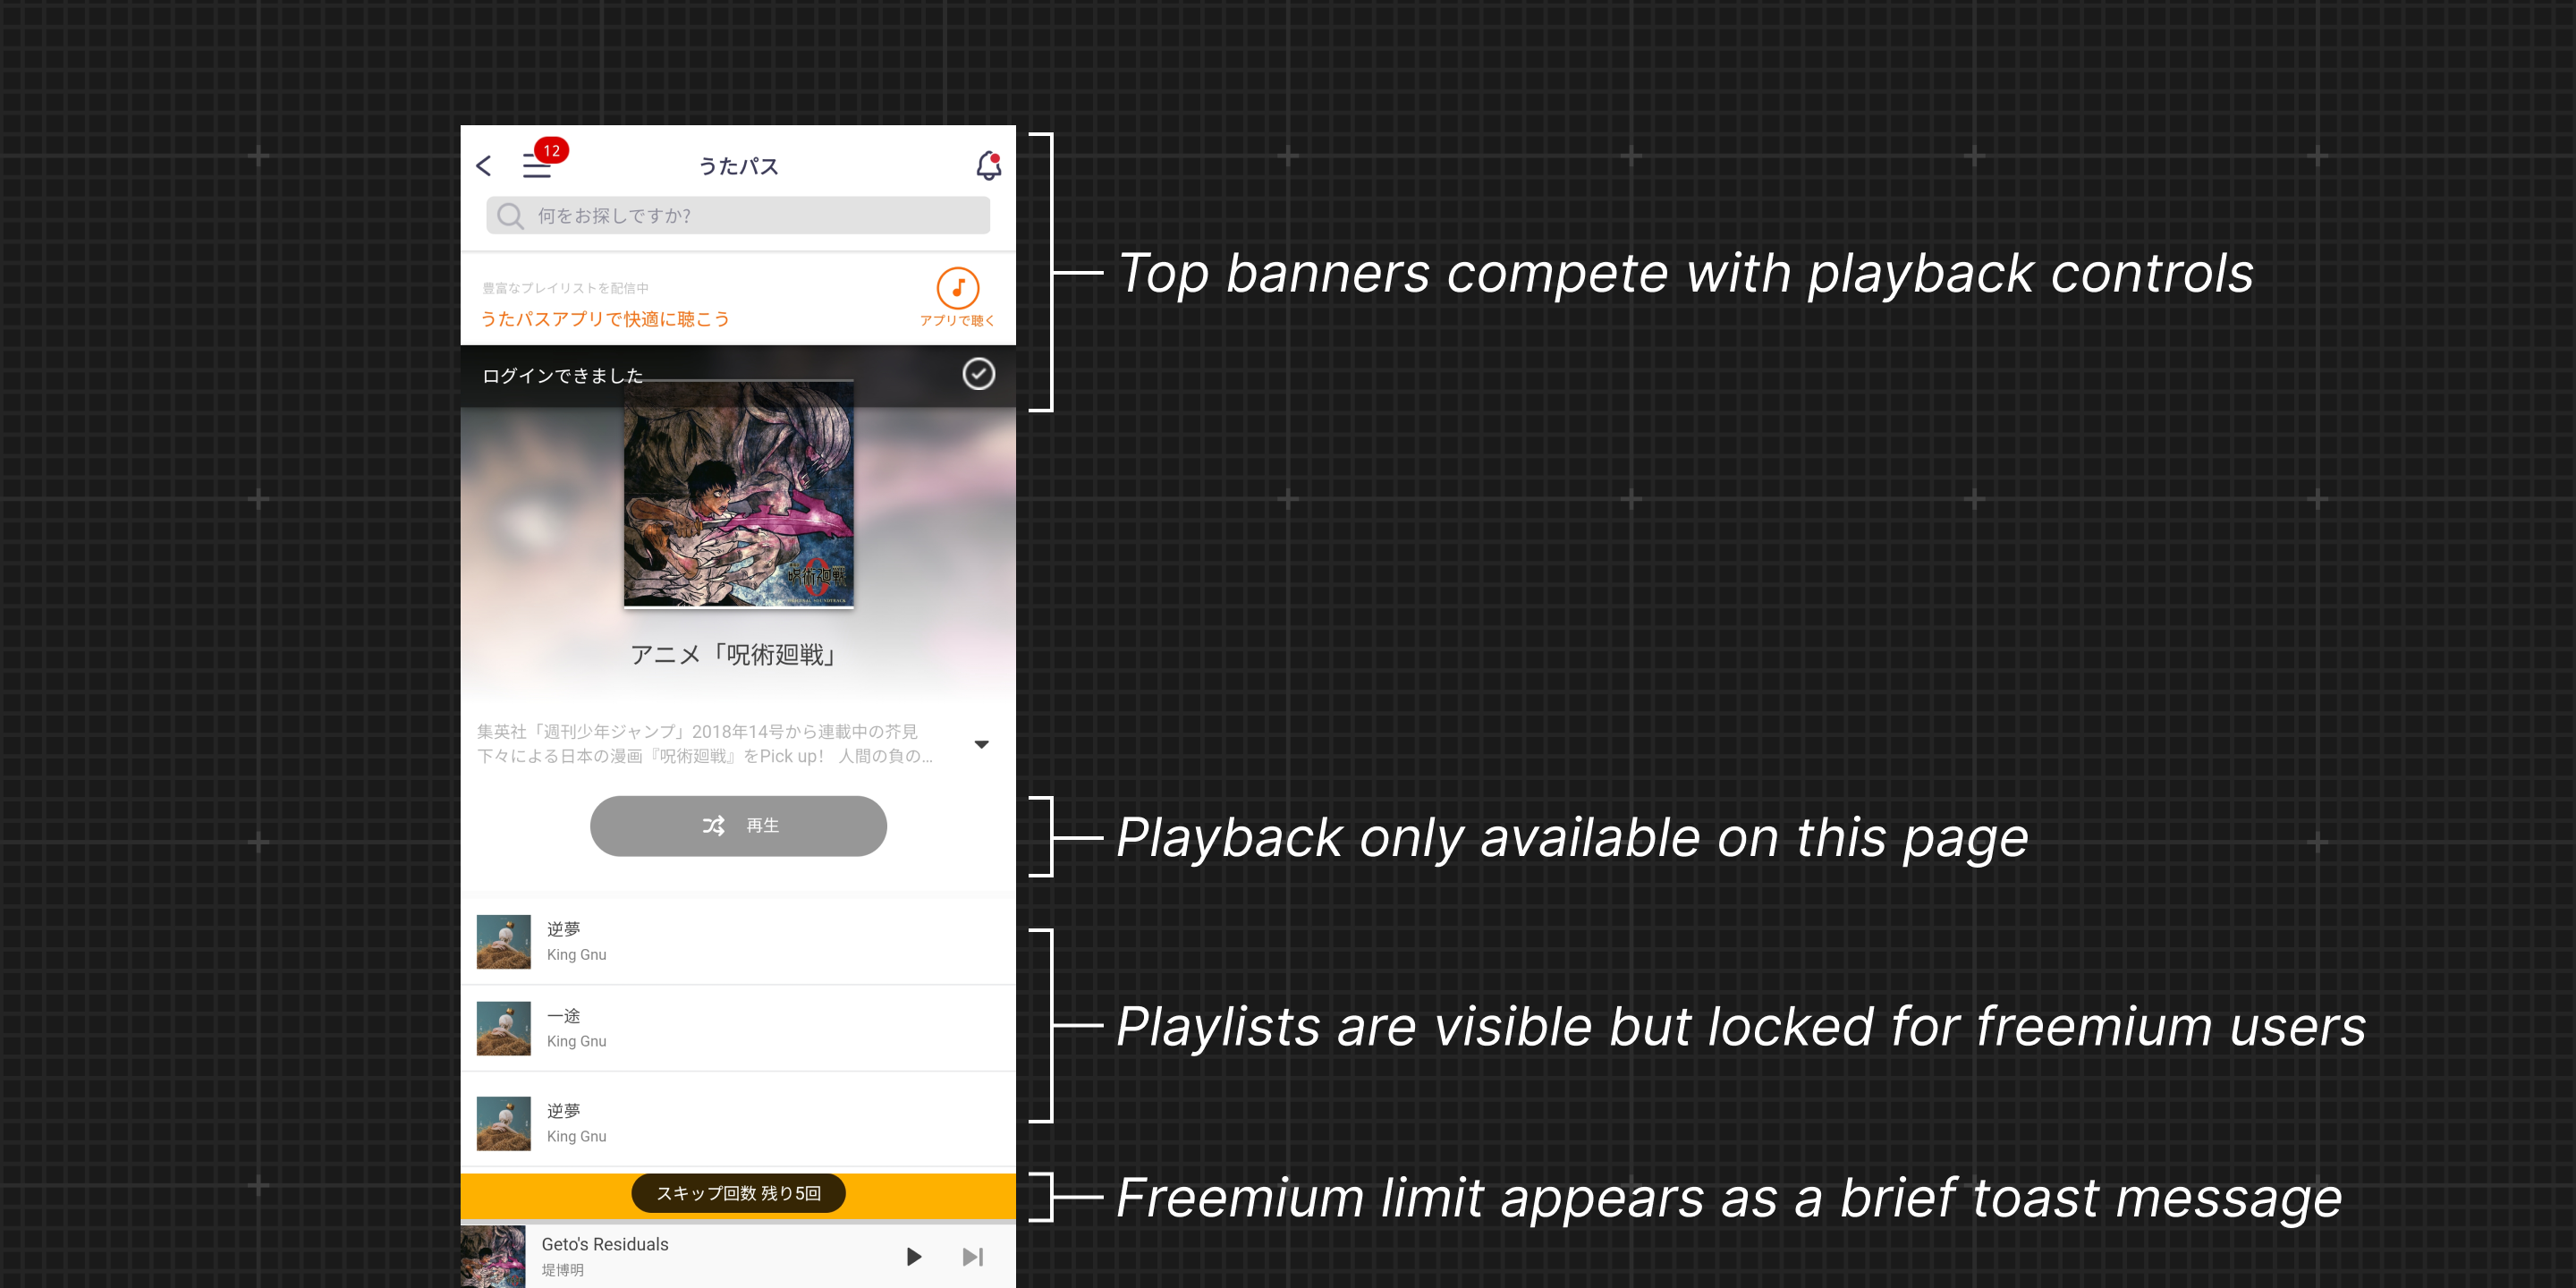Open notifications bell icon
This screenshot has height=1288, width=2576.
(x=988, y=166)
